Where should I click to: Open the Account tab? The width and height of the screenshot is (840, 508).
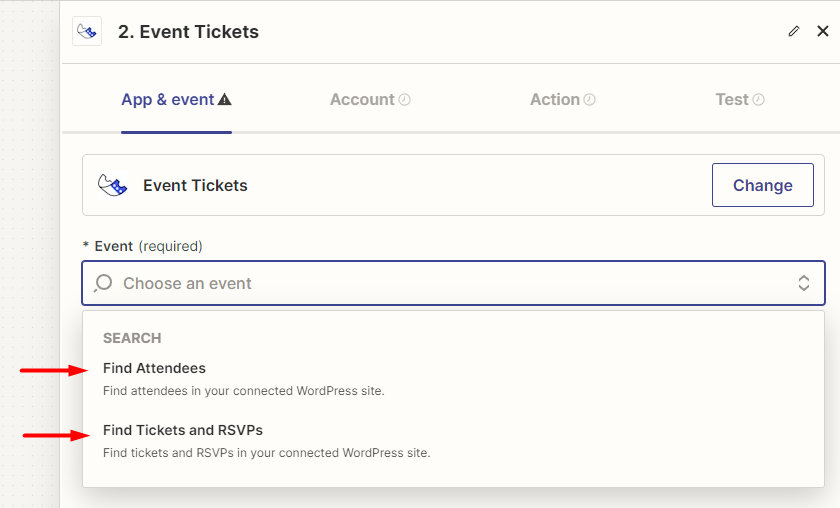coord(362,100)
